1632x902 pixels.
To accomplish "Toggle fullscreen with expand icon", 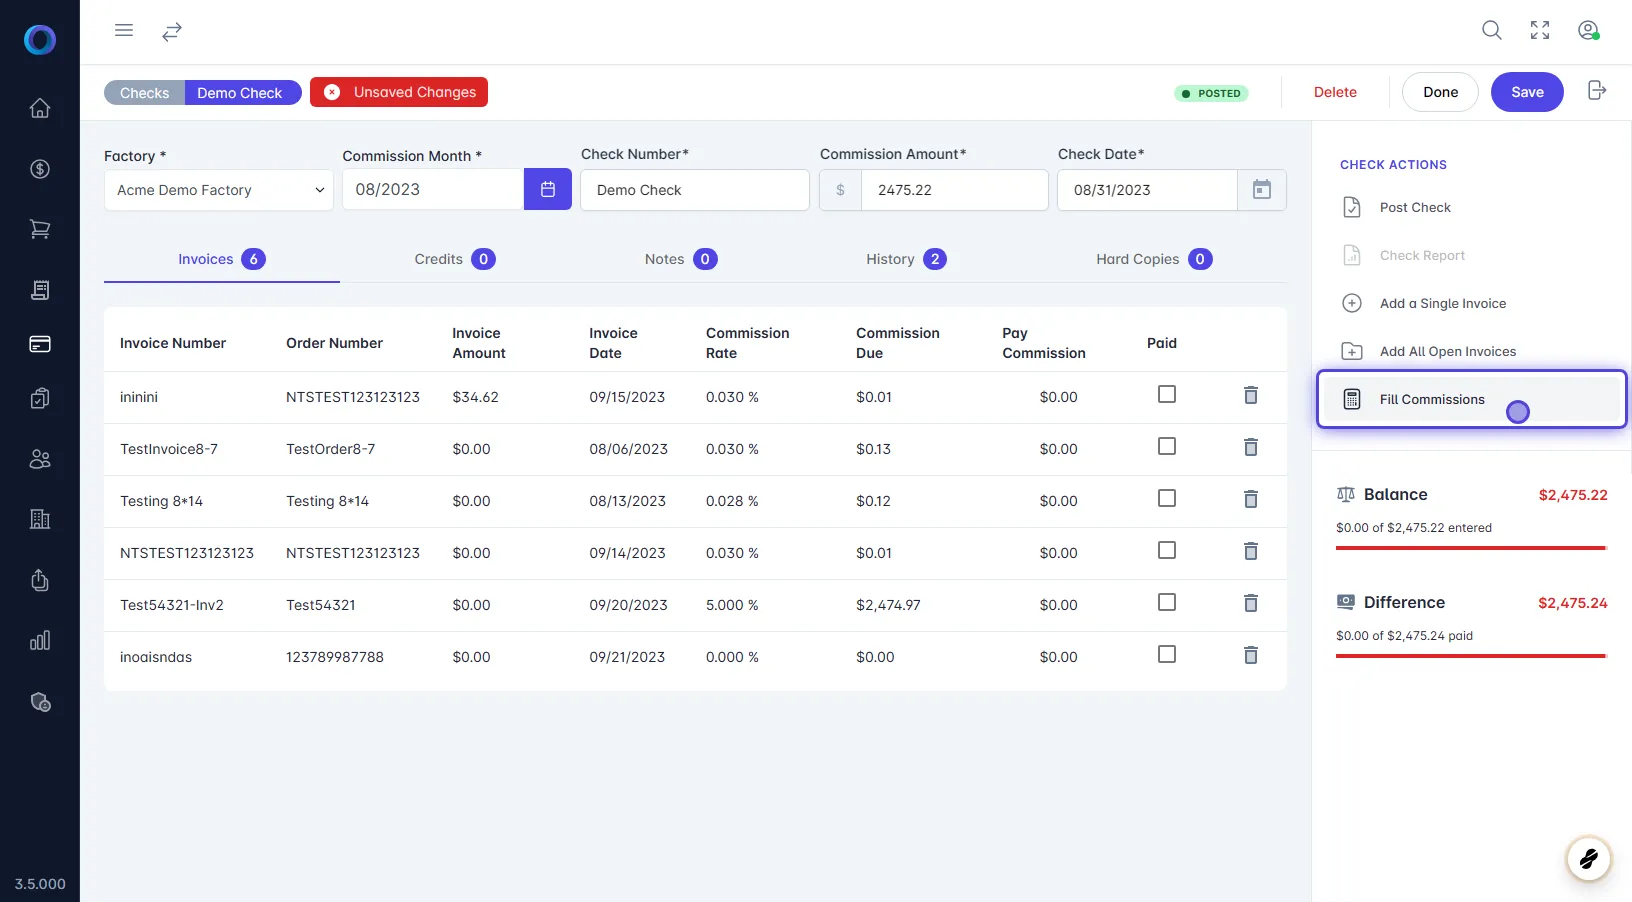I will point(1540,30).
